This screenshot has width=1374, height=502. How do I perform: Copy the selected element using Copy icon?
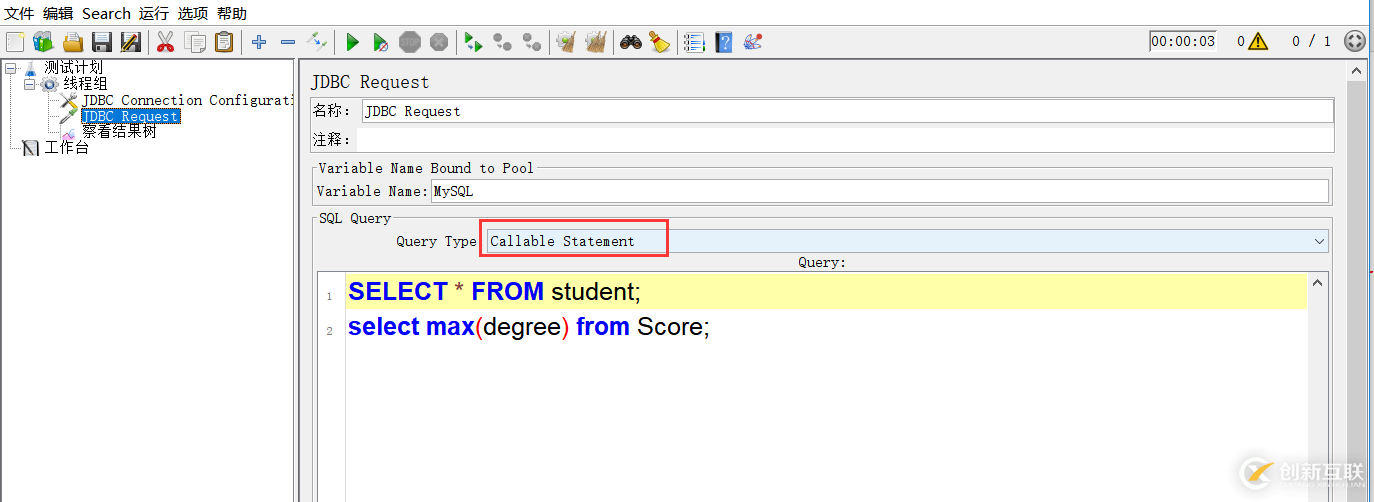[195, 42]
